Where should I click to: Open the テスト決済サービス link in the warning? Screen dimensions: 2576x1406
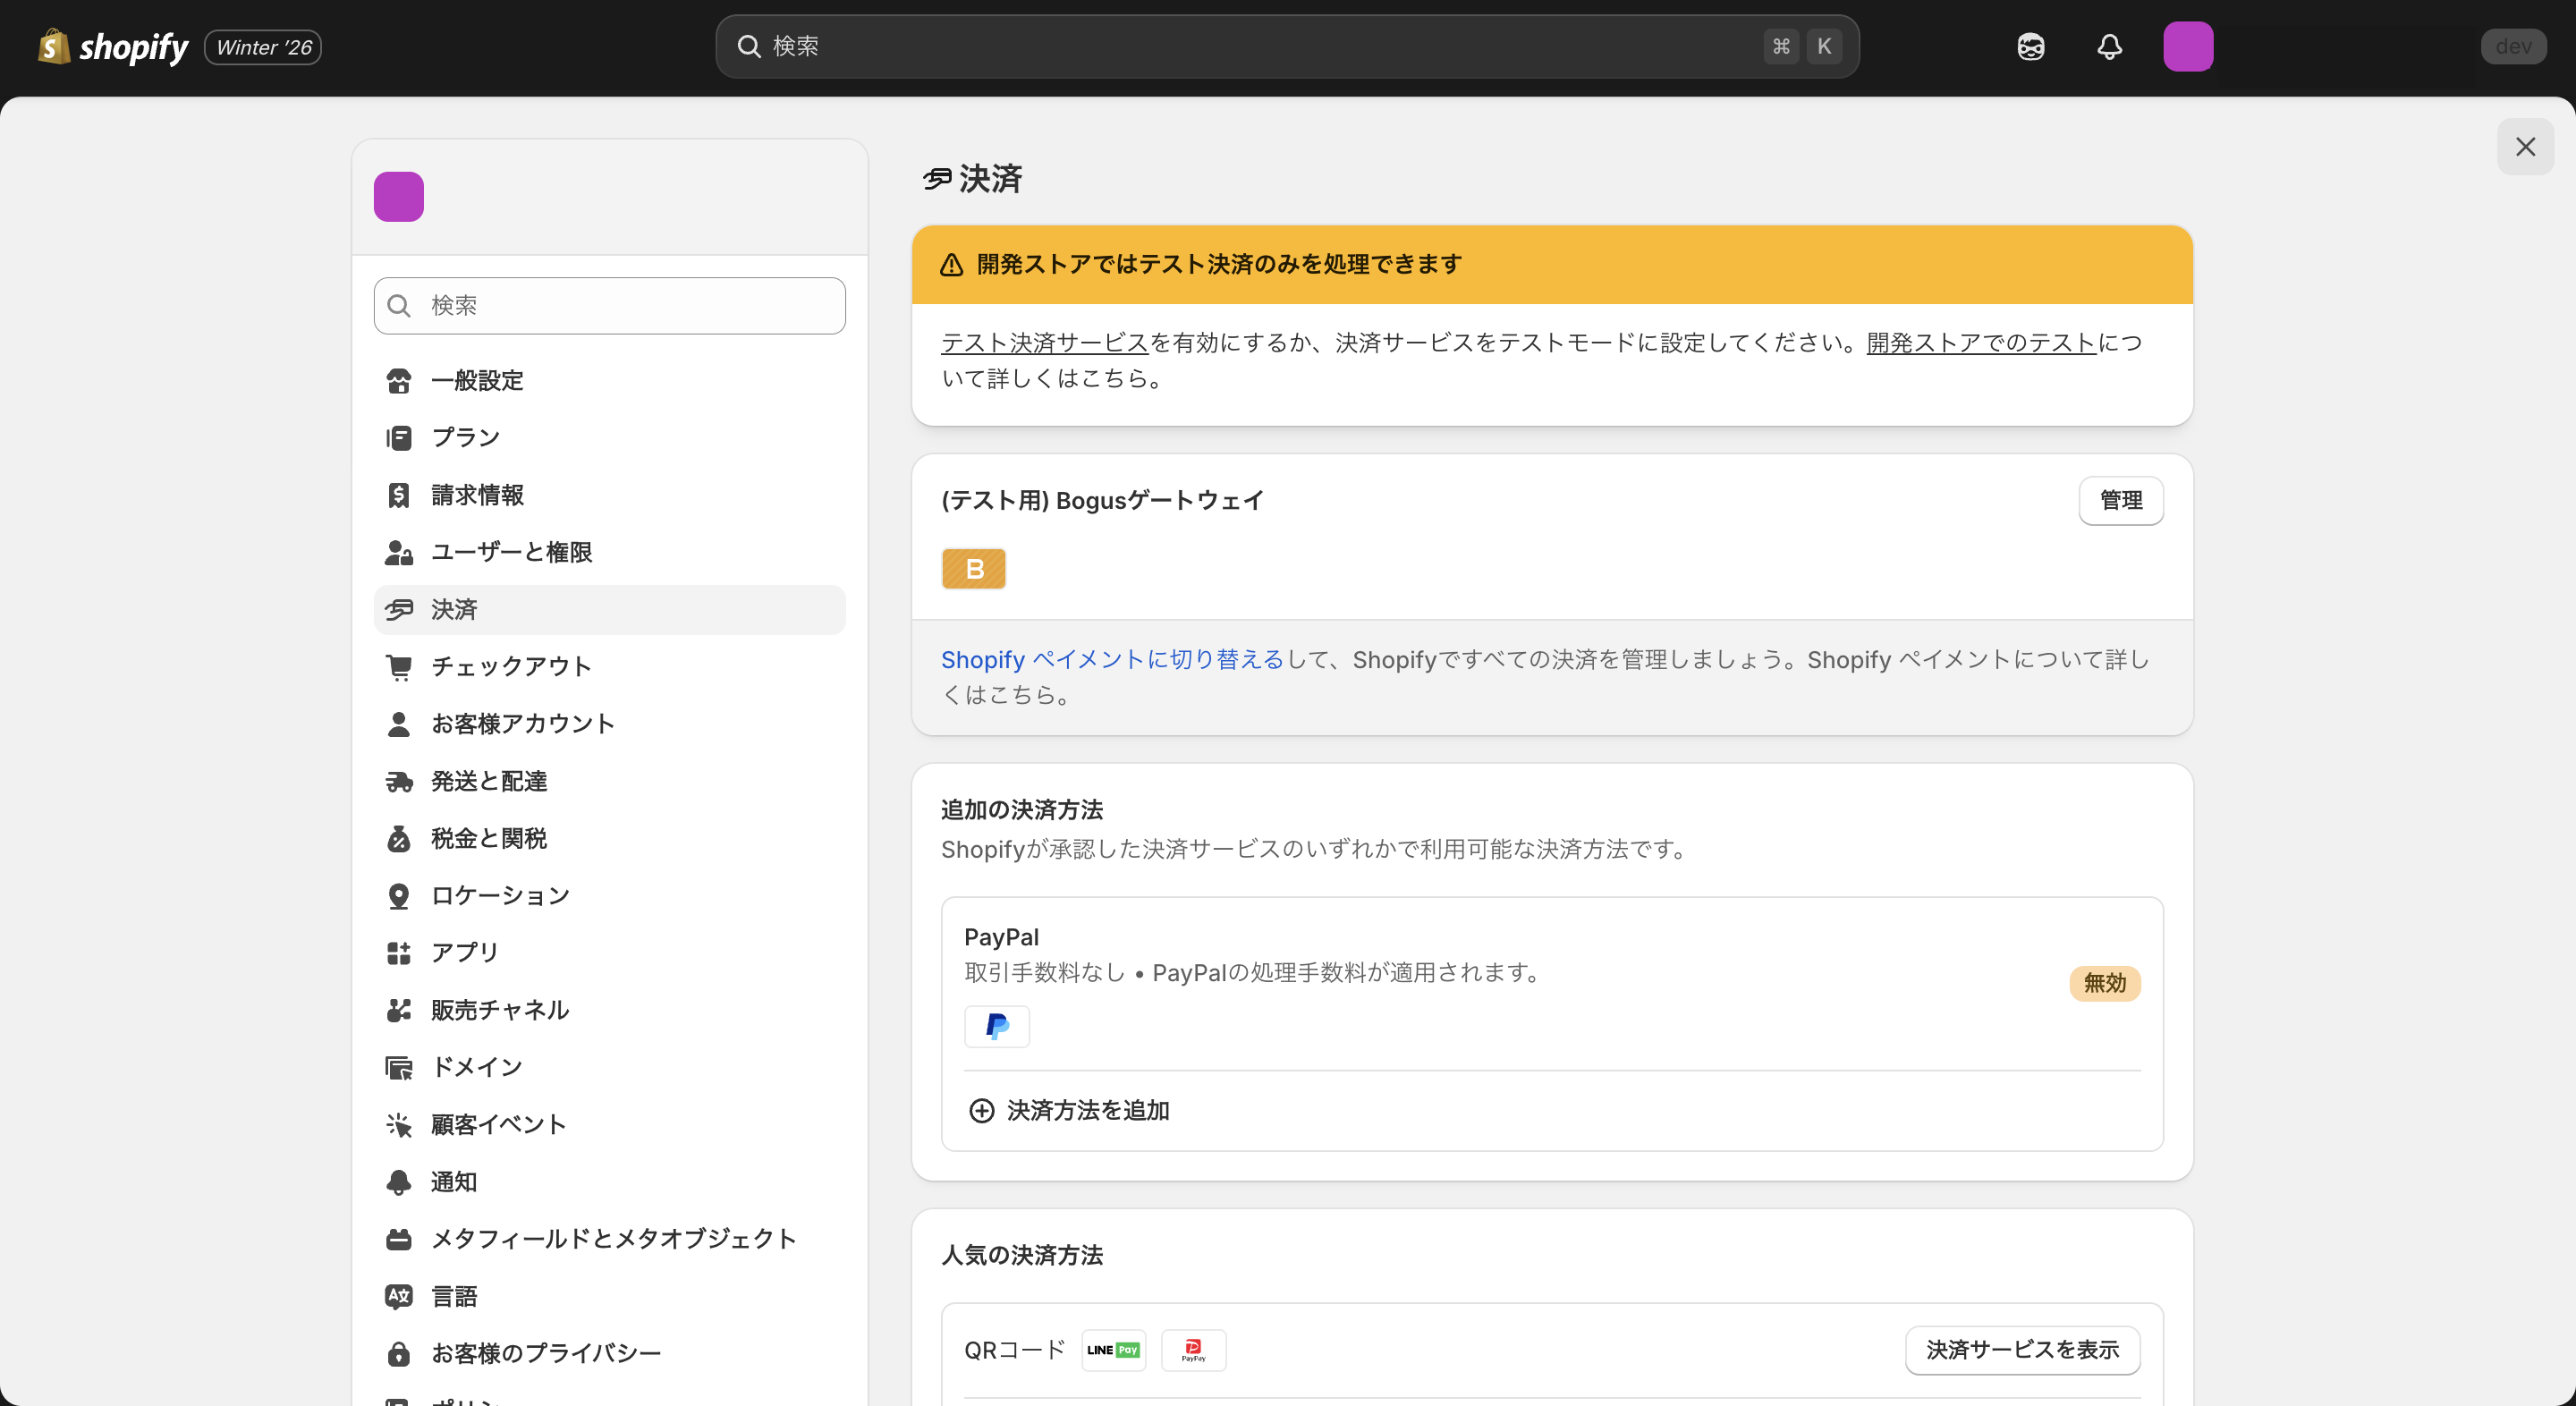tap(1042, 341)
